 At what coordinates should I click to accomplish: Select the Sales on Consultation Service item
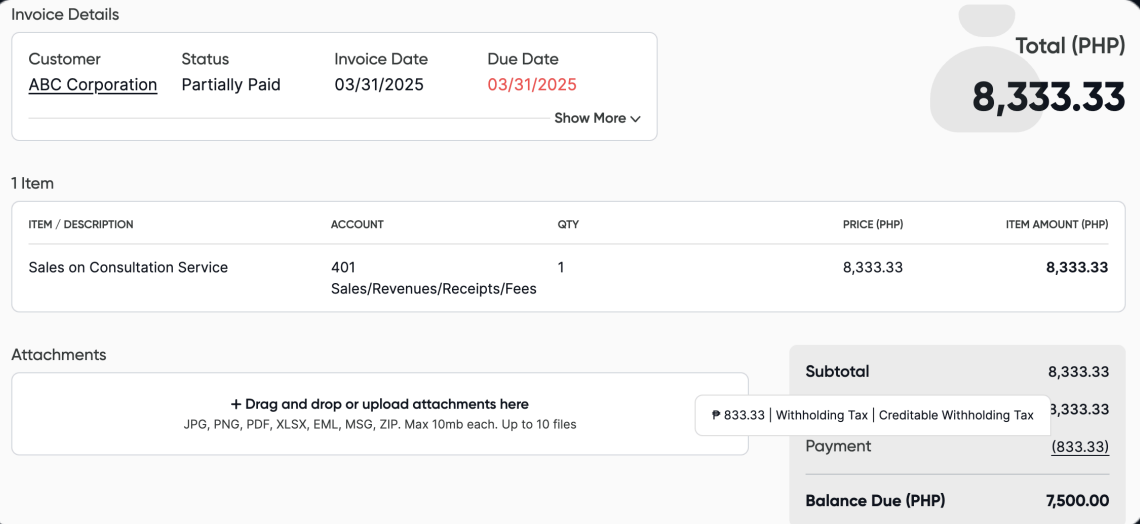(128, 268)
